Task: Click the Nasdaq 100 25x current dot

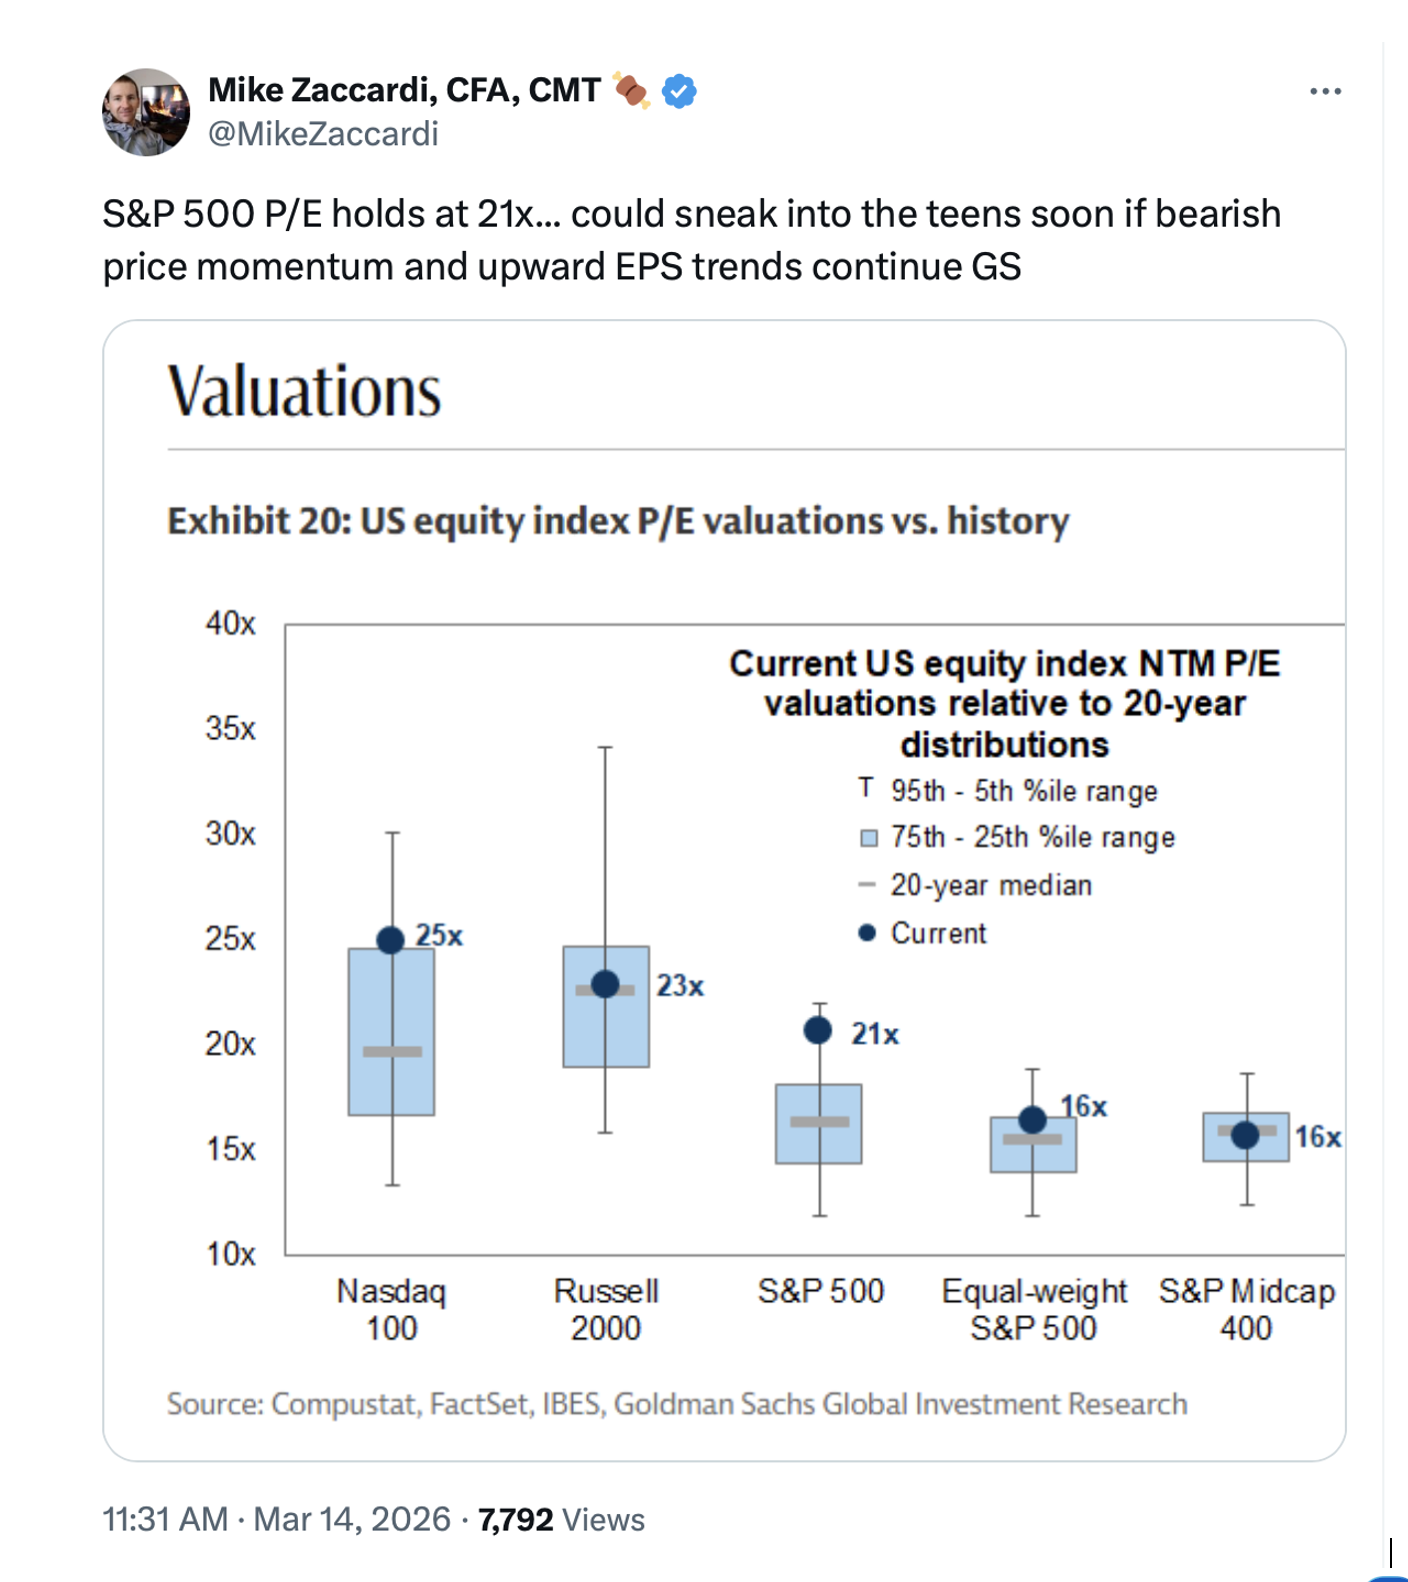Action: (391, 940)
